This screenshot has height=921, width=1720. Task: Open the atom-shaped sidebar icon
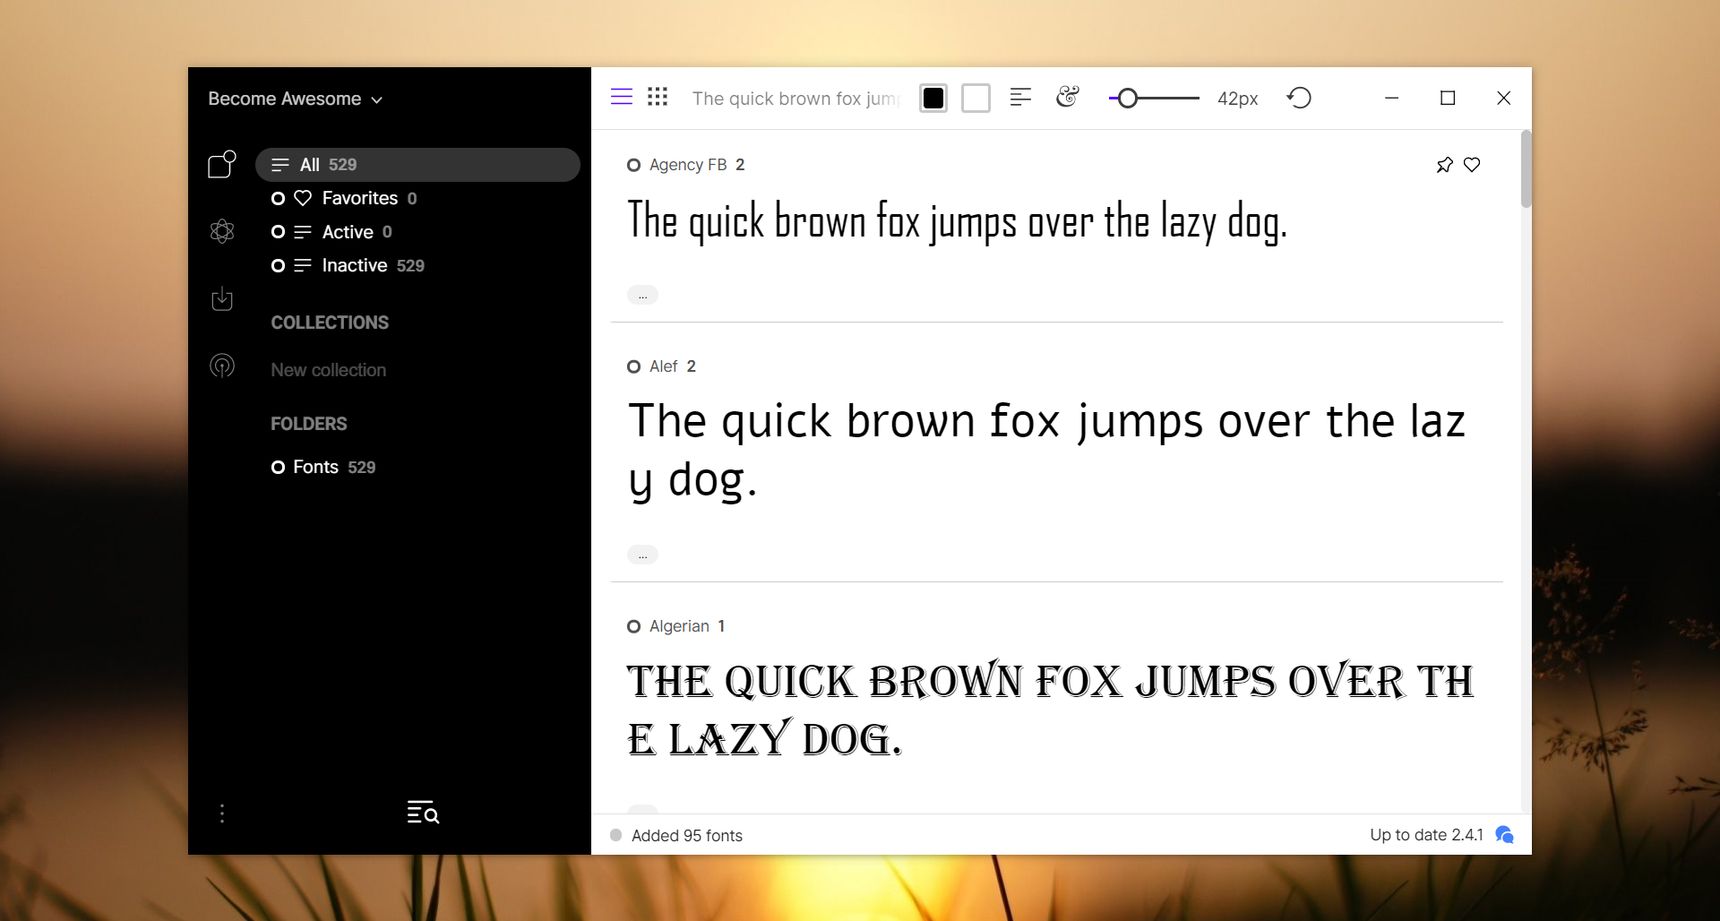point(222,232)
